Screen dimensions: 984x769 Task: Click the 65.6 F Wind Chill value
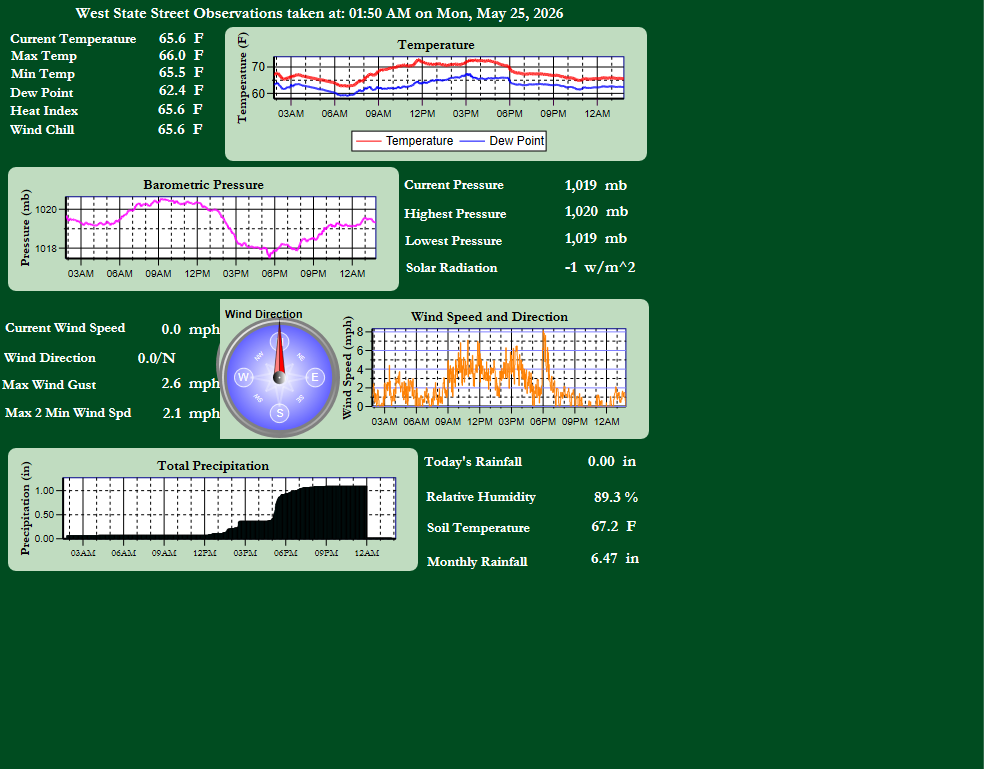click(x=180, y=129)
